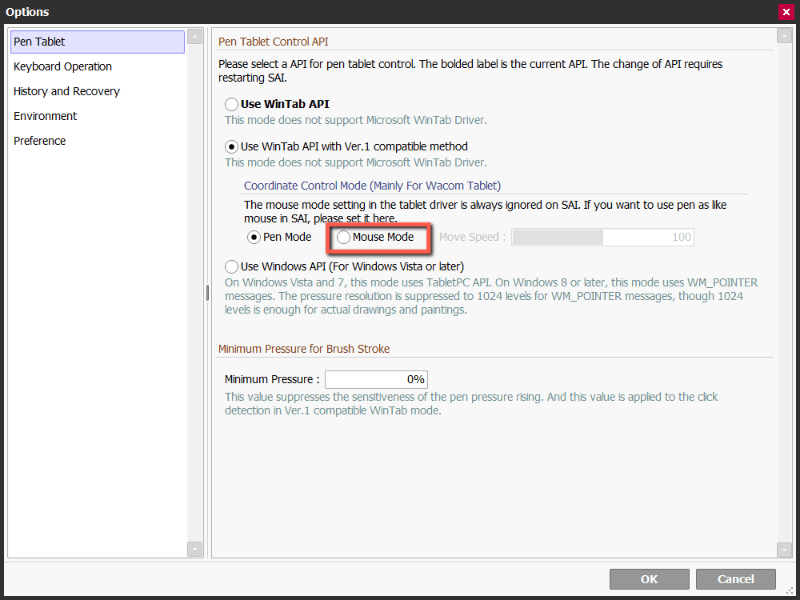Select Pen Mode radio option

tap(254, 237)
